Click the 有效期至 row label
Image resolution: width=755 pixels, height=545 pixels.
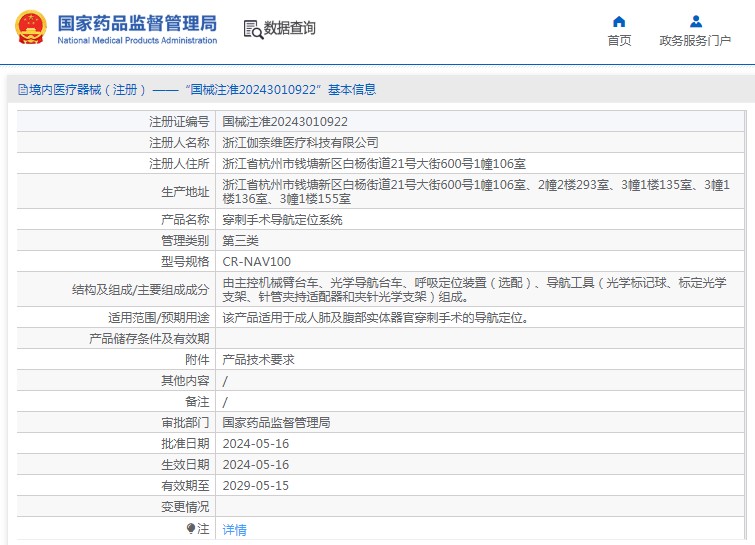pyautogui.click(x=185, y=486)
